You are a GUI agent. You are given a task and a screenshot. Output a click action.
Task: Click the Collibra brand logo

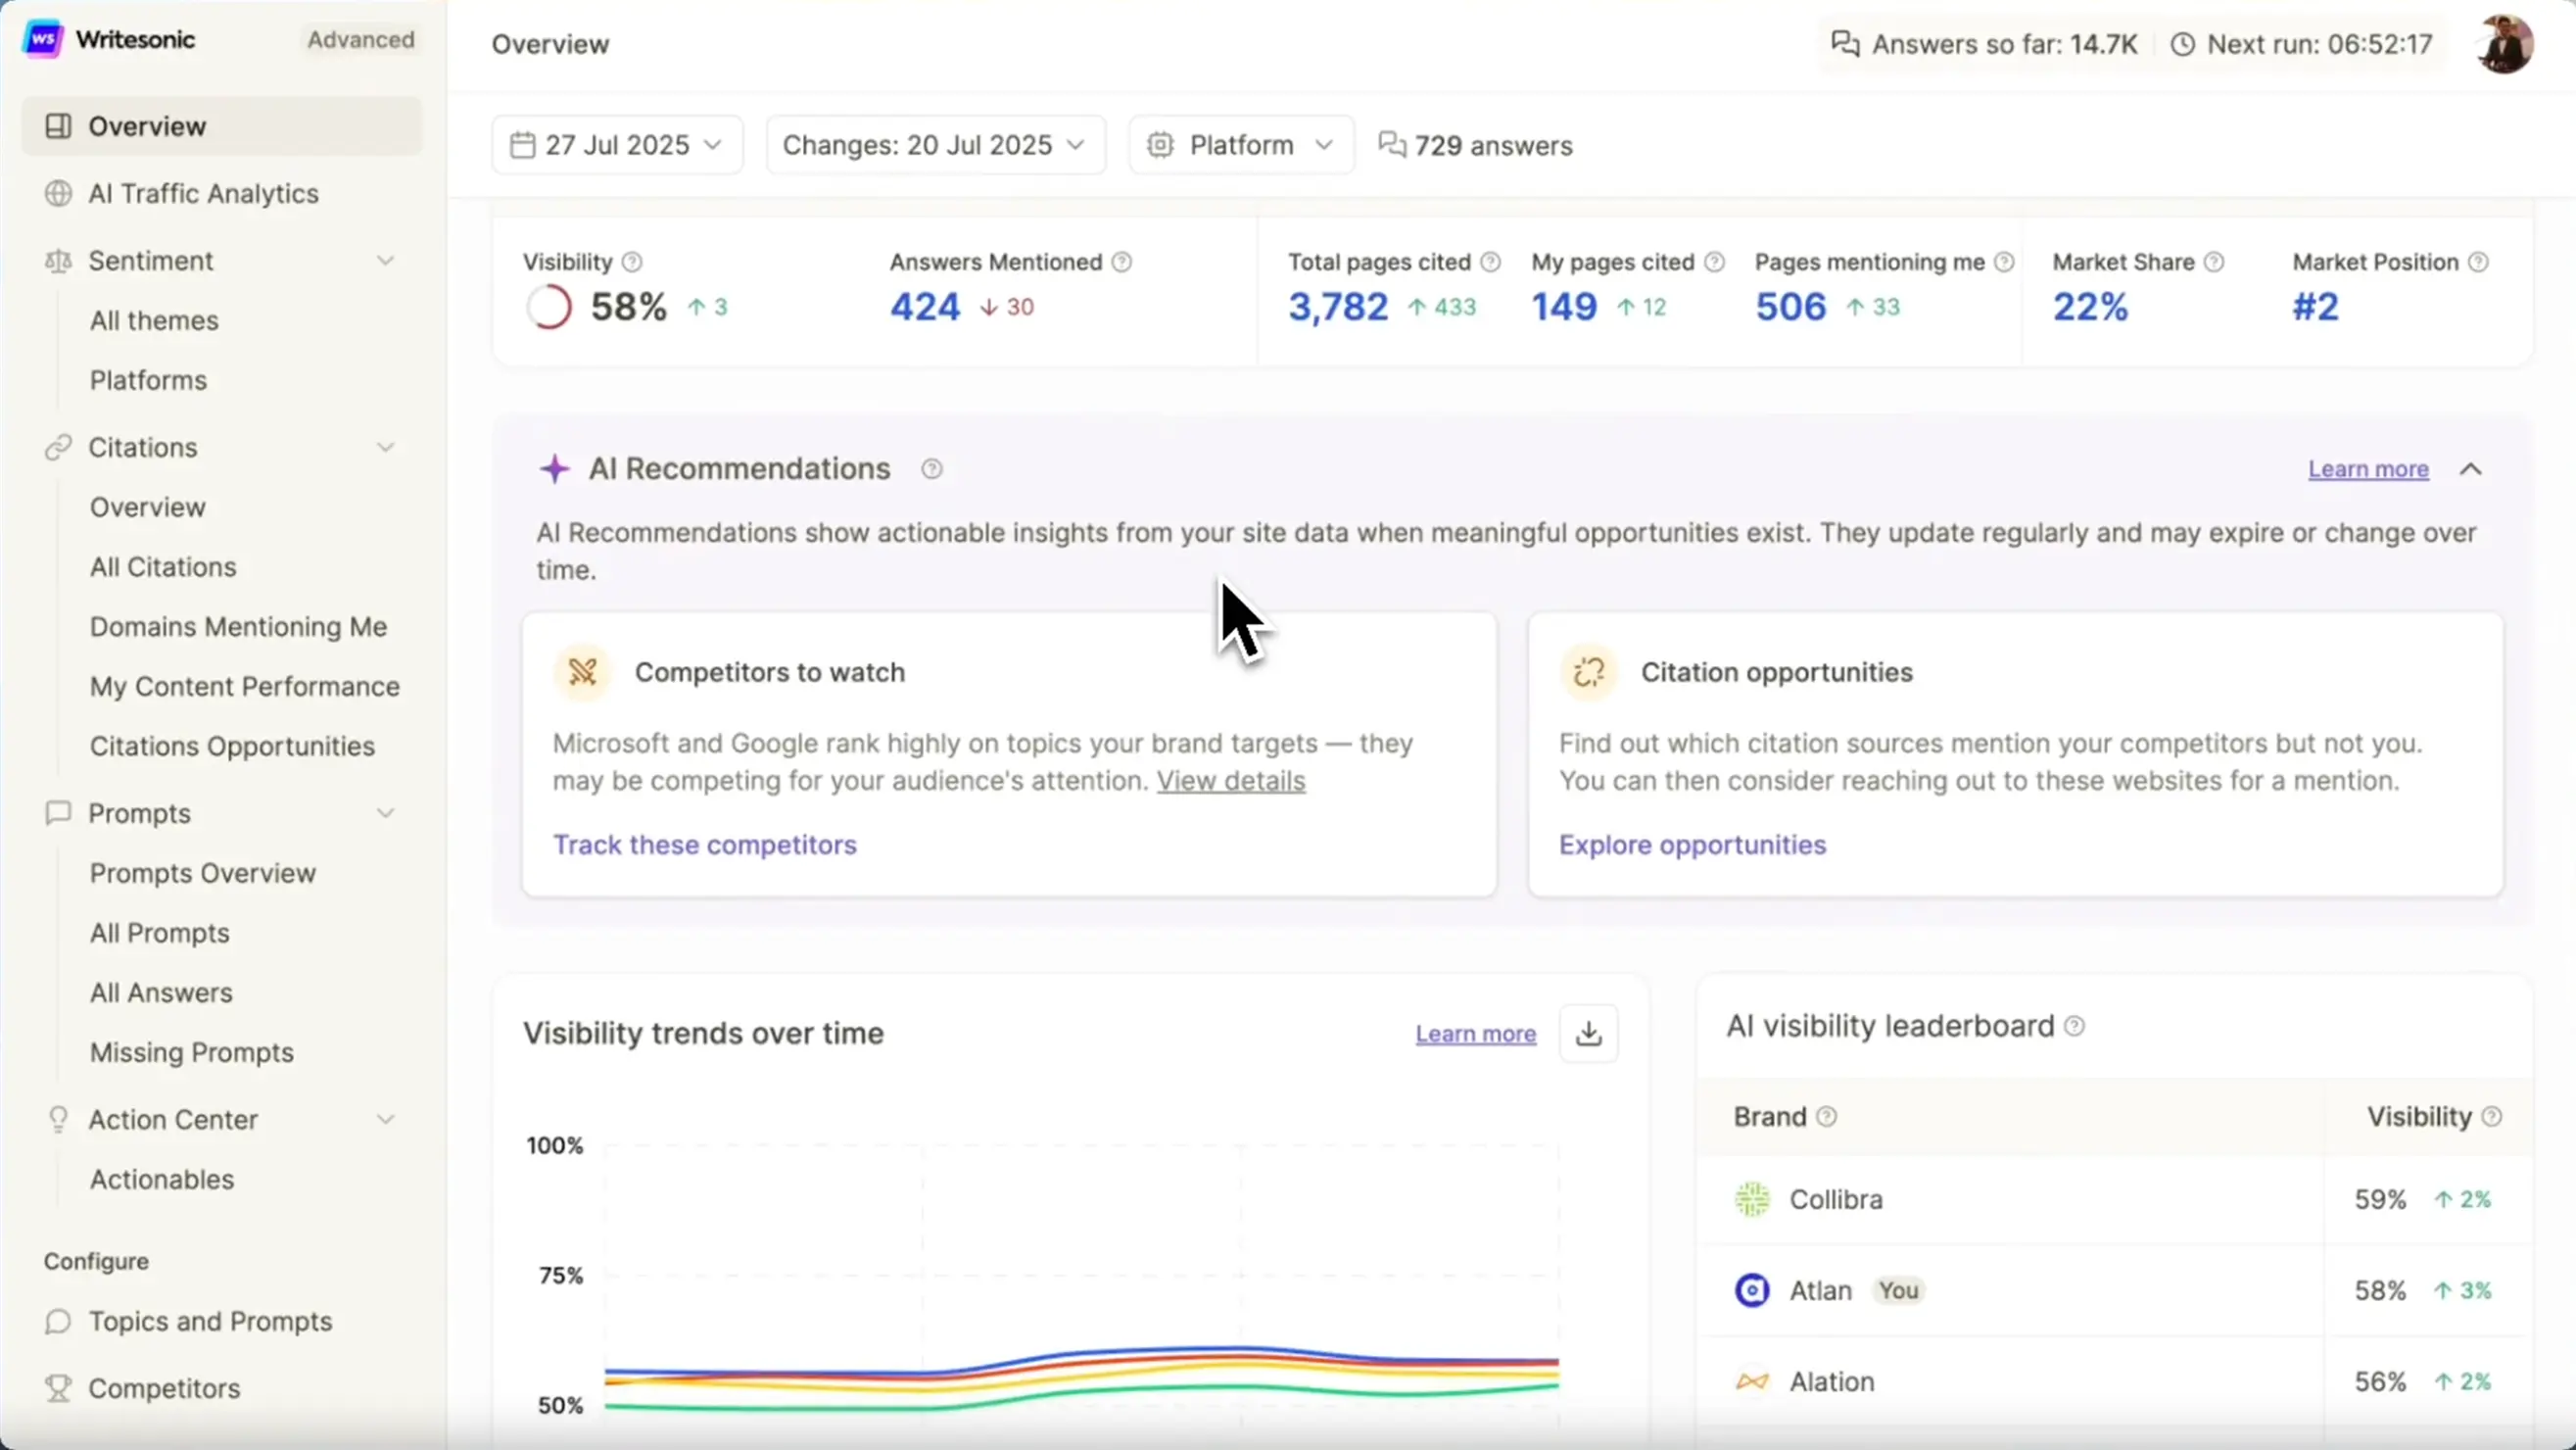(x=1752, y=1199)
